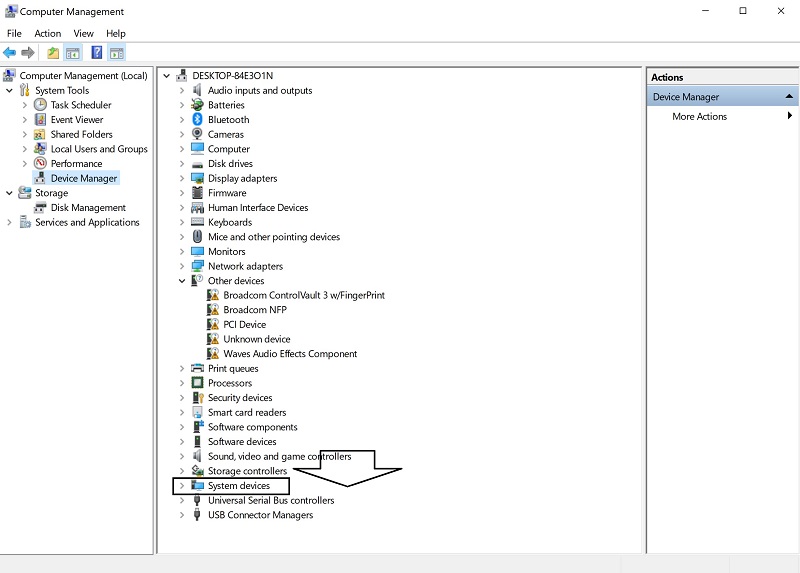
Task: Click the Mice and other pointing devices icon
Action: click(197, 237)
